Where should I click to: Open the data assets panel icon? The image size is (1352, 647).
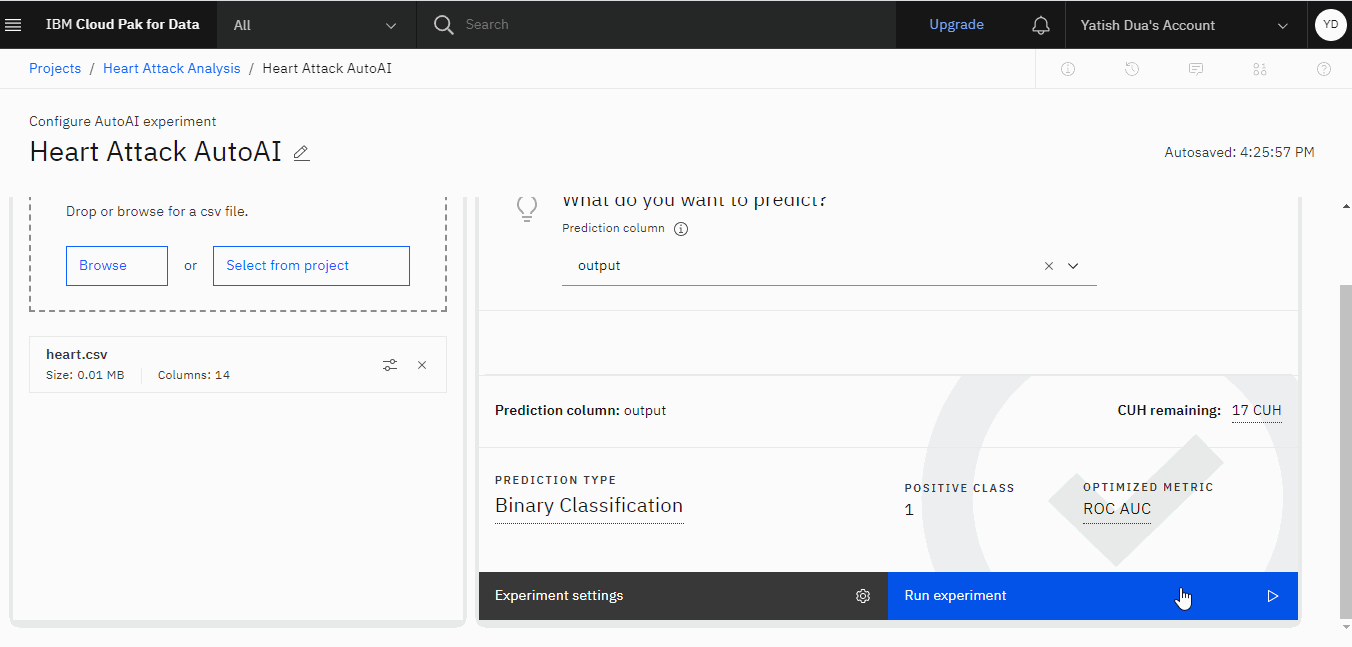1260,69
